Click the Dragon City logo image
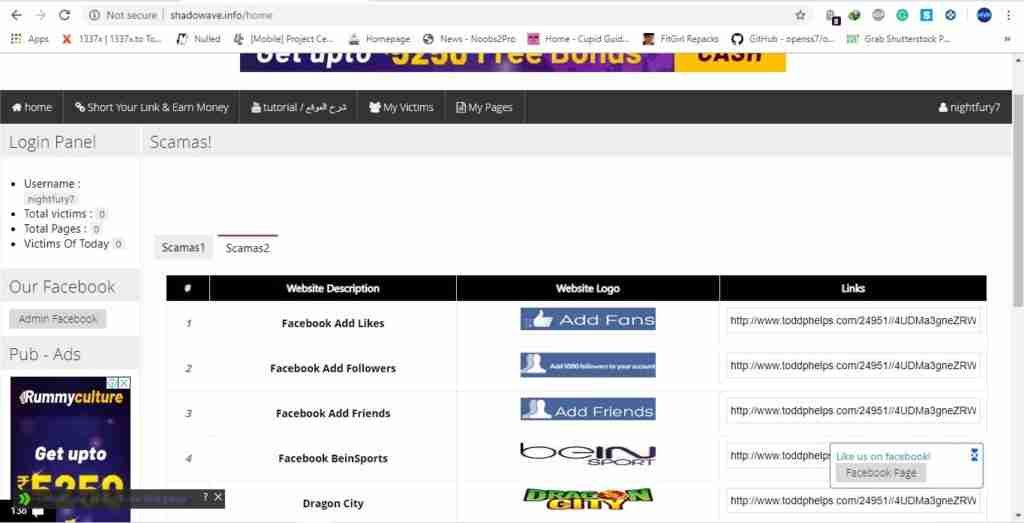Screen dimensions: 1024x523 (x=588, y=499)
